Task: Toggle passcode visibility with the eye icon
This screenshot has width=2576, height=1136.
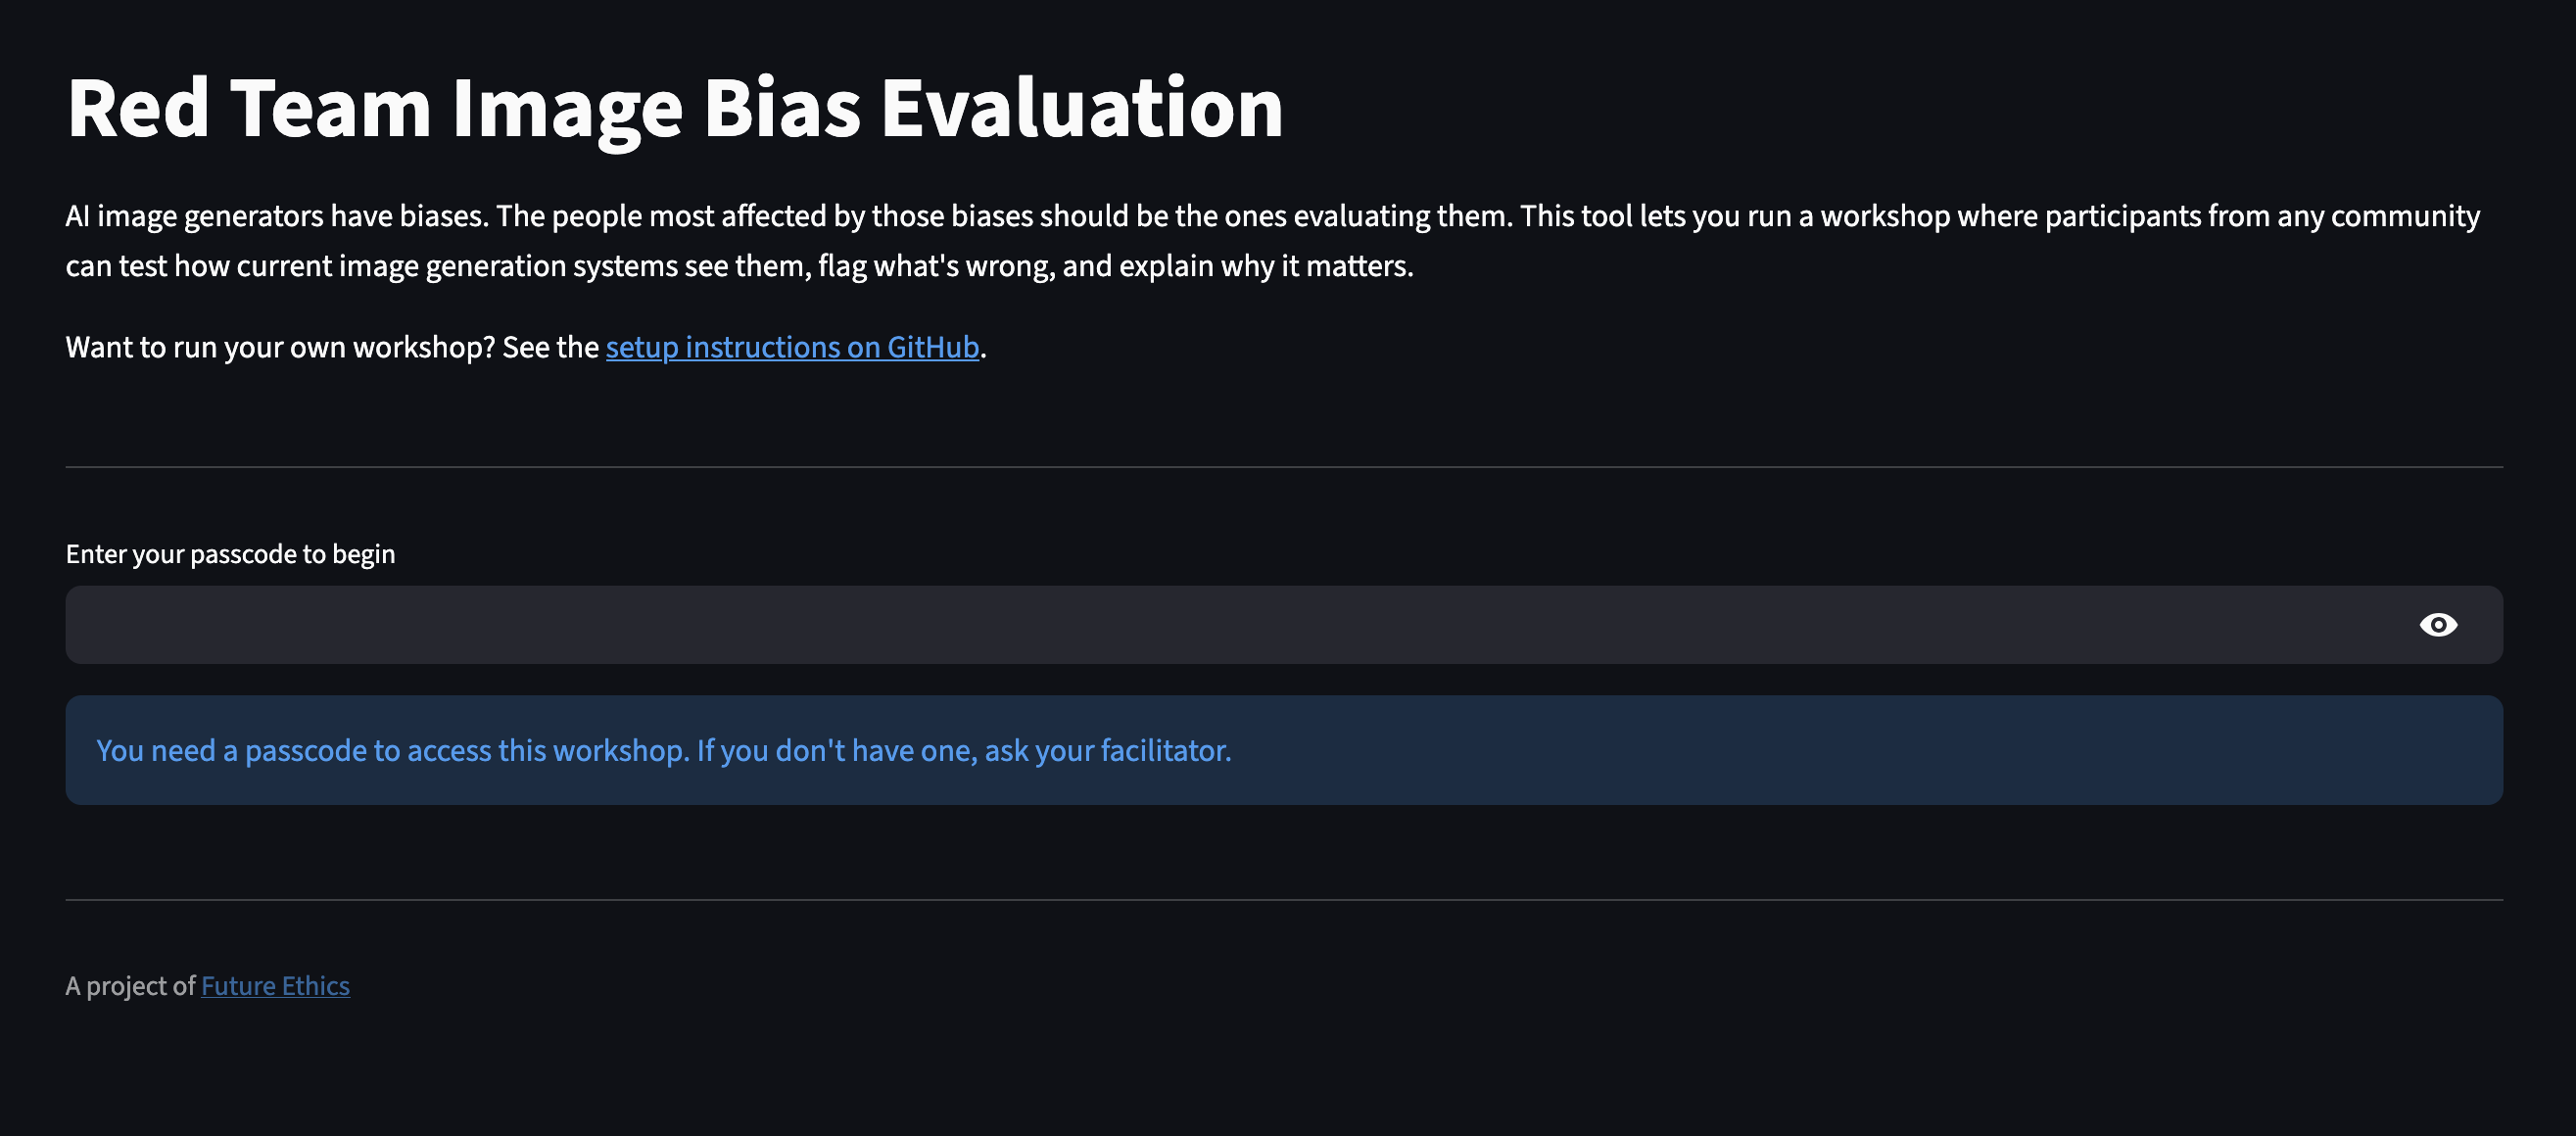Action: (x=2437, y=625)
